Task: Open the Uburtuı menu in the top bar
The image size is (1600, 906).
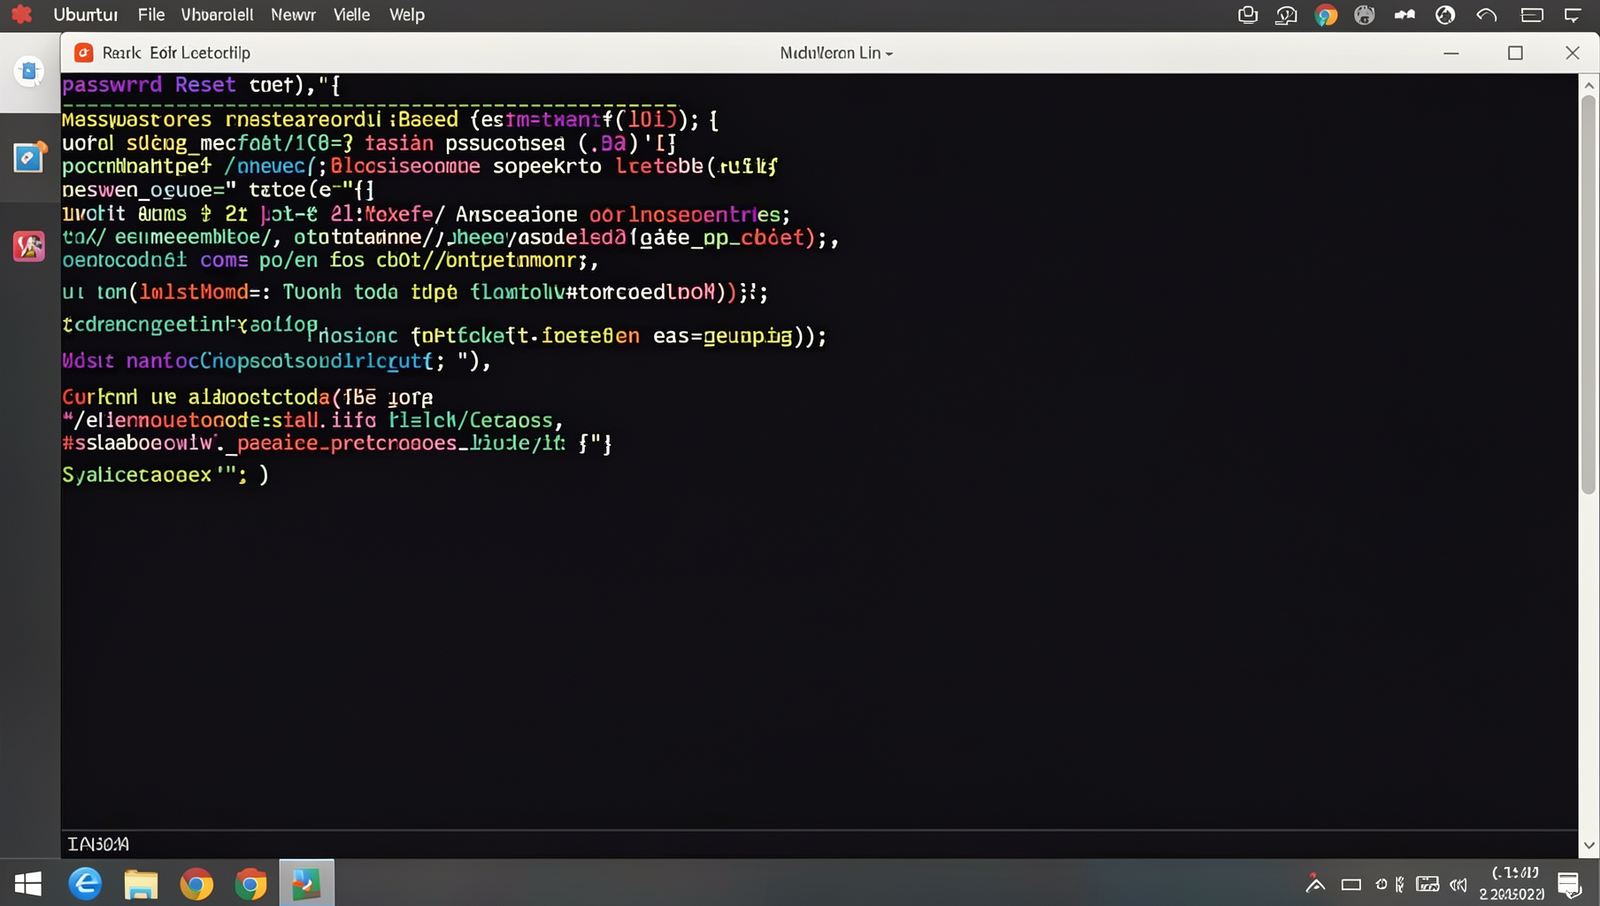Action: pos(85,15)
